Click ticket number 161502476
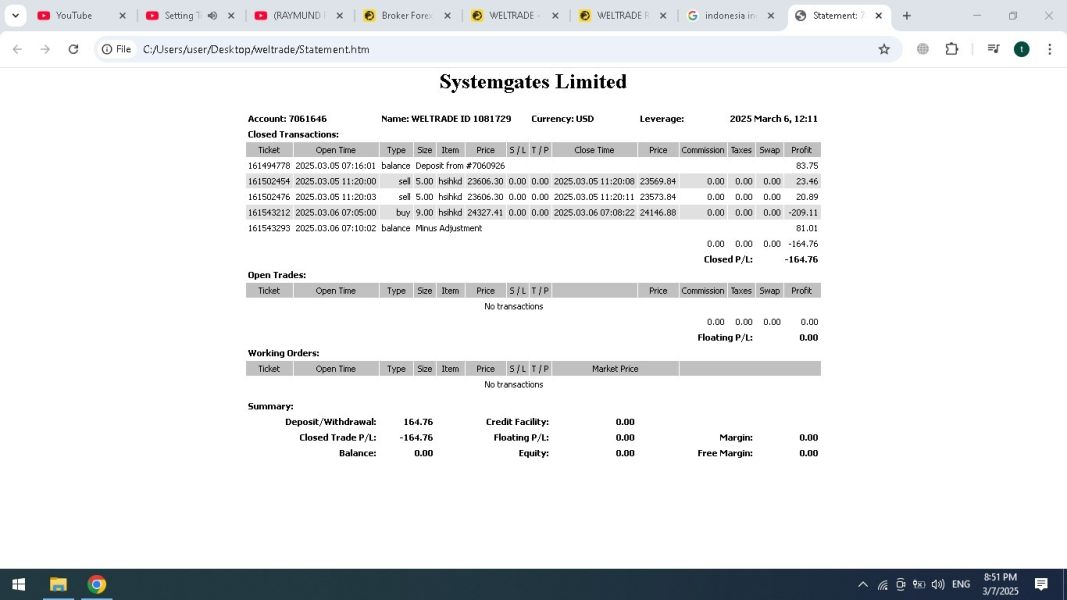The height and width of the screenshot is (600, 1067). click(269, 197)
